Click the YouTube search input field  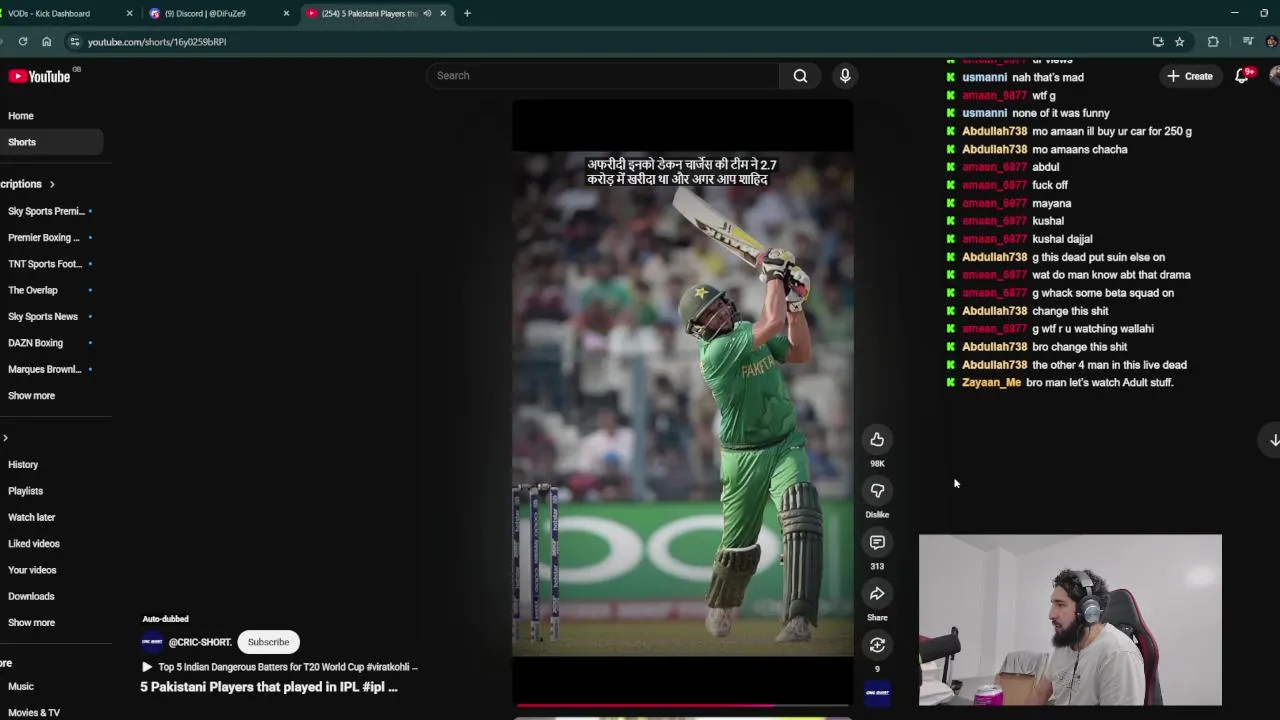click(603, 76)
